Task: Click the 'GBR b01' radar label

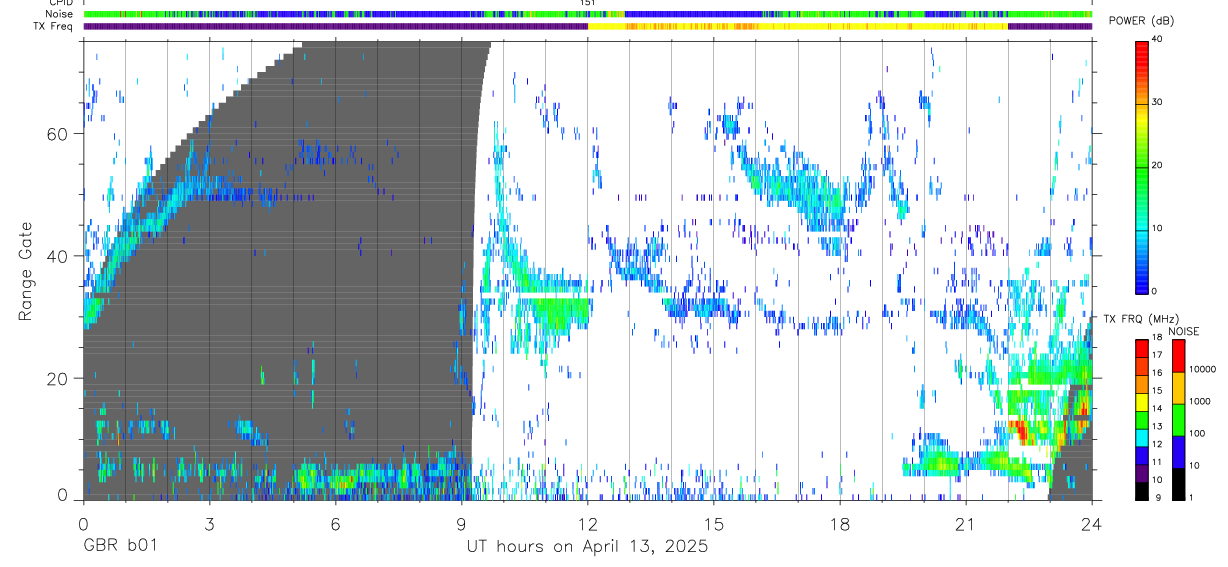Action: (119, 546)
